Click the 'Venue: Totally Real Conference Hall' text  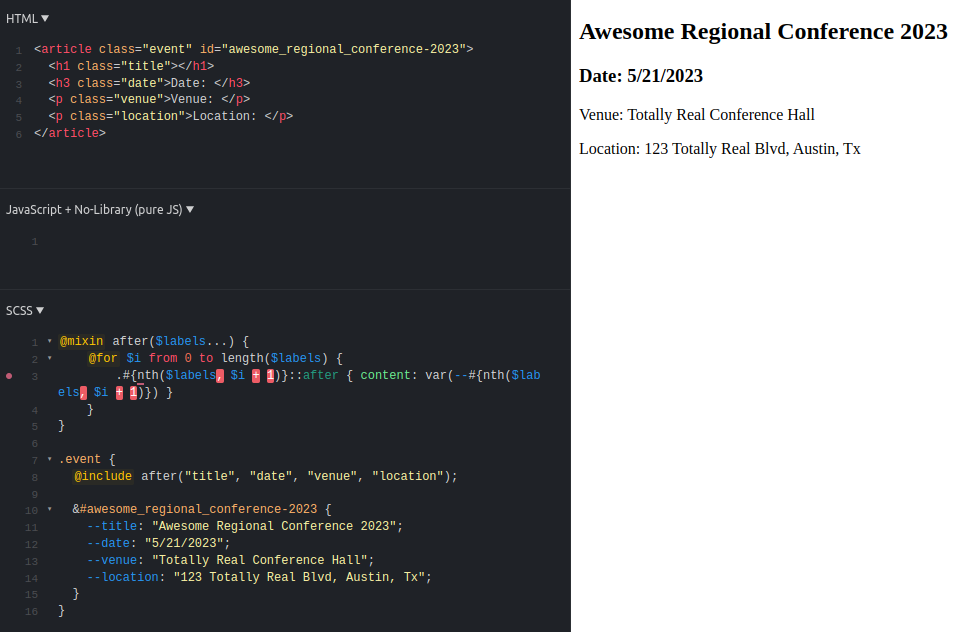point(696,115)
